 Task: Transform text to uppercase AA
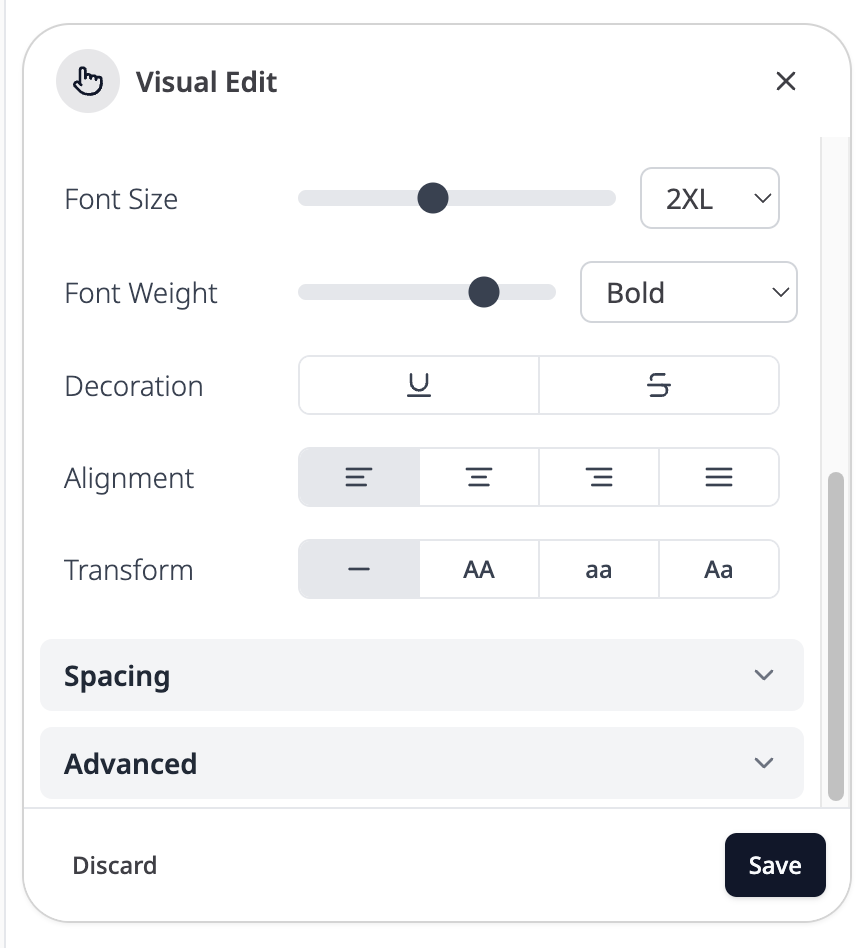pyautogui.click(x=479, y=570)
